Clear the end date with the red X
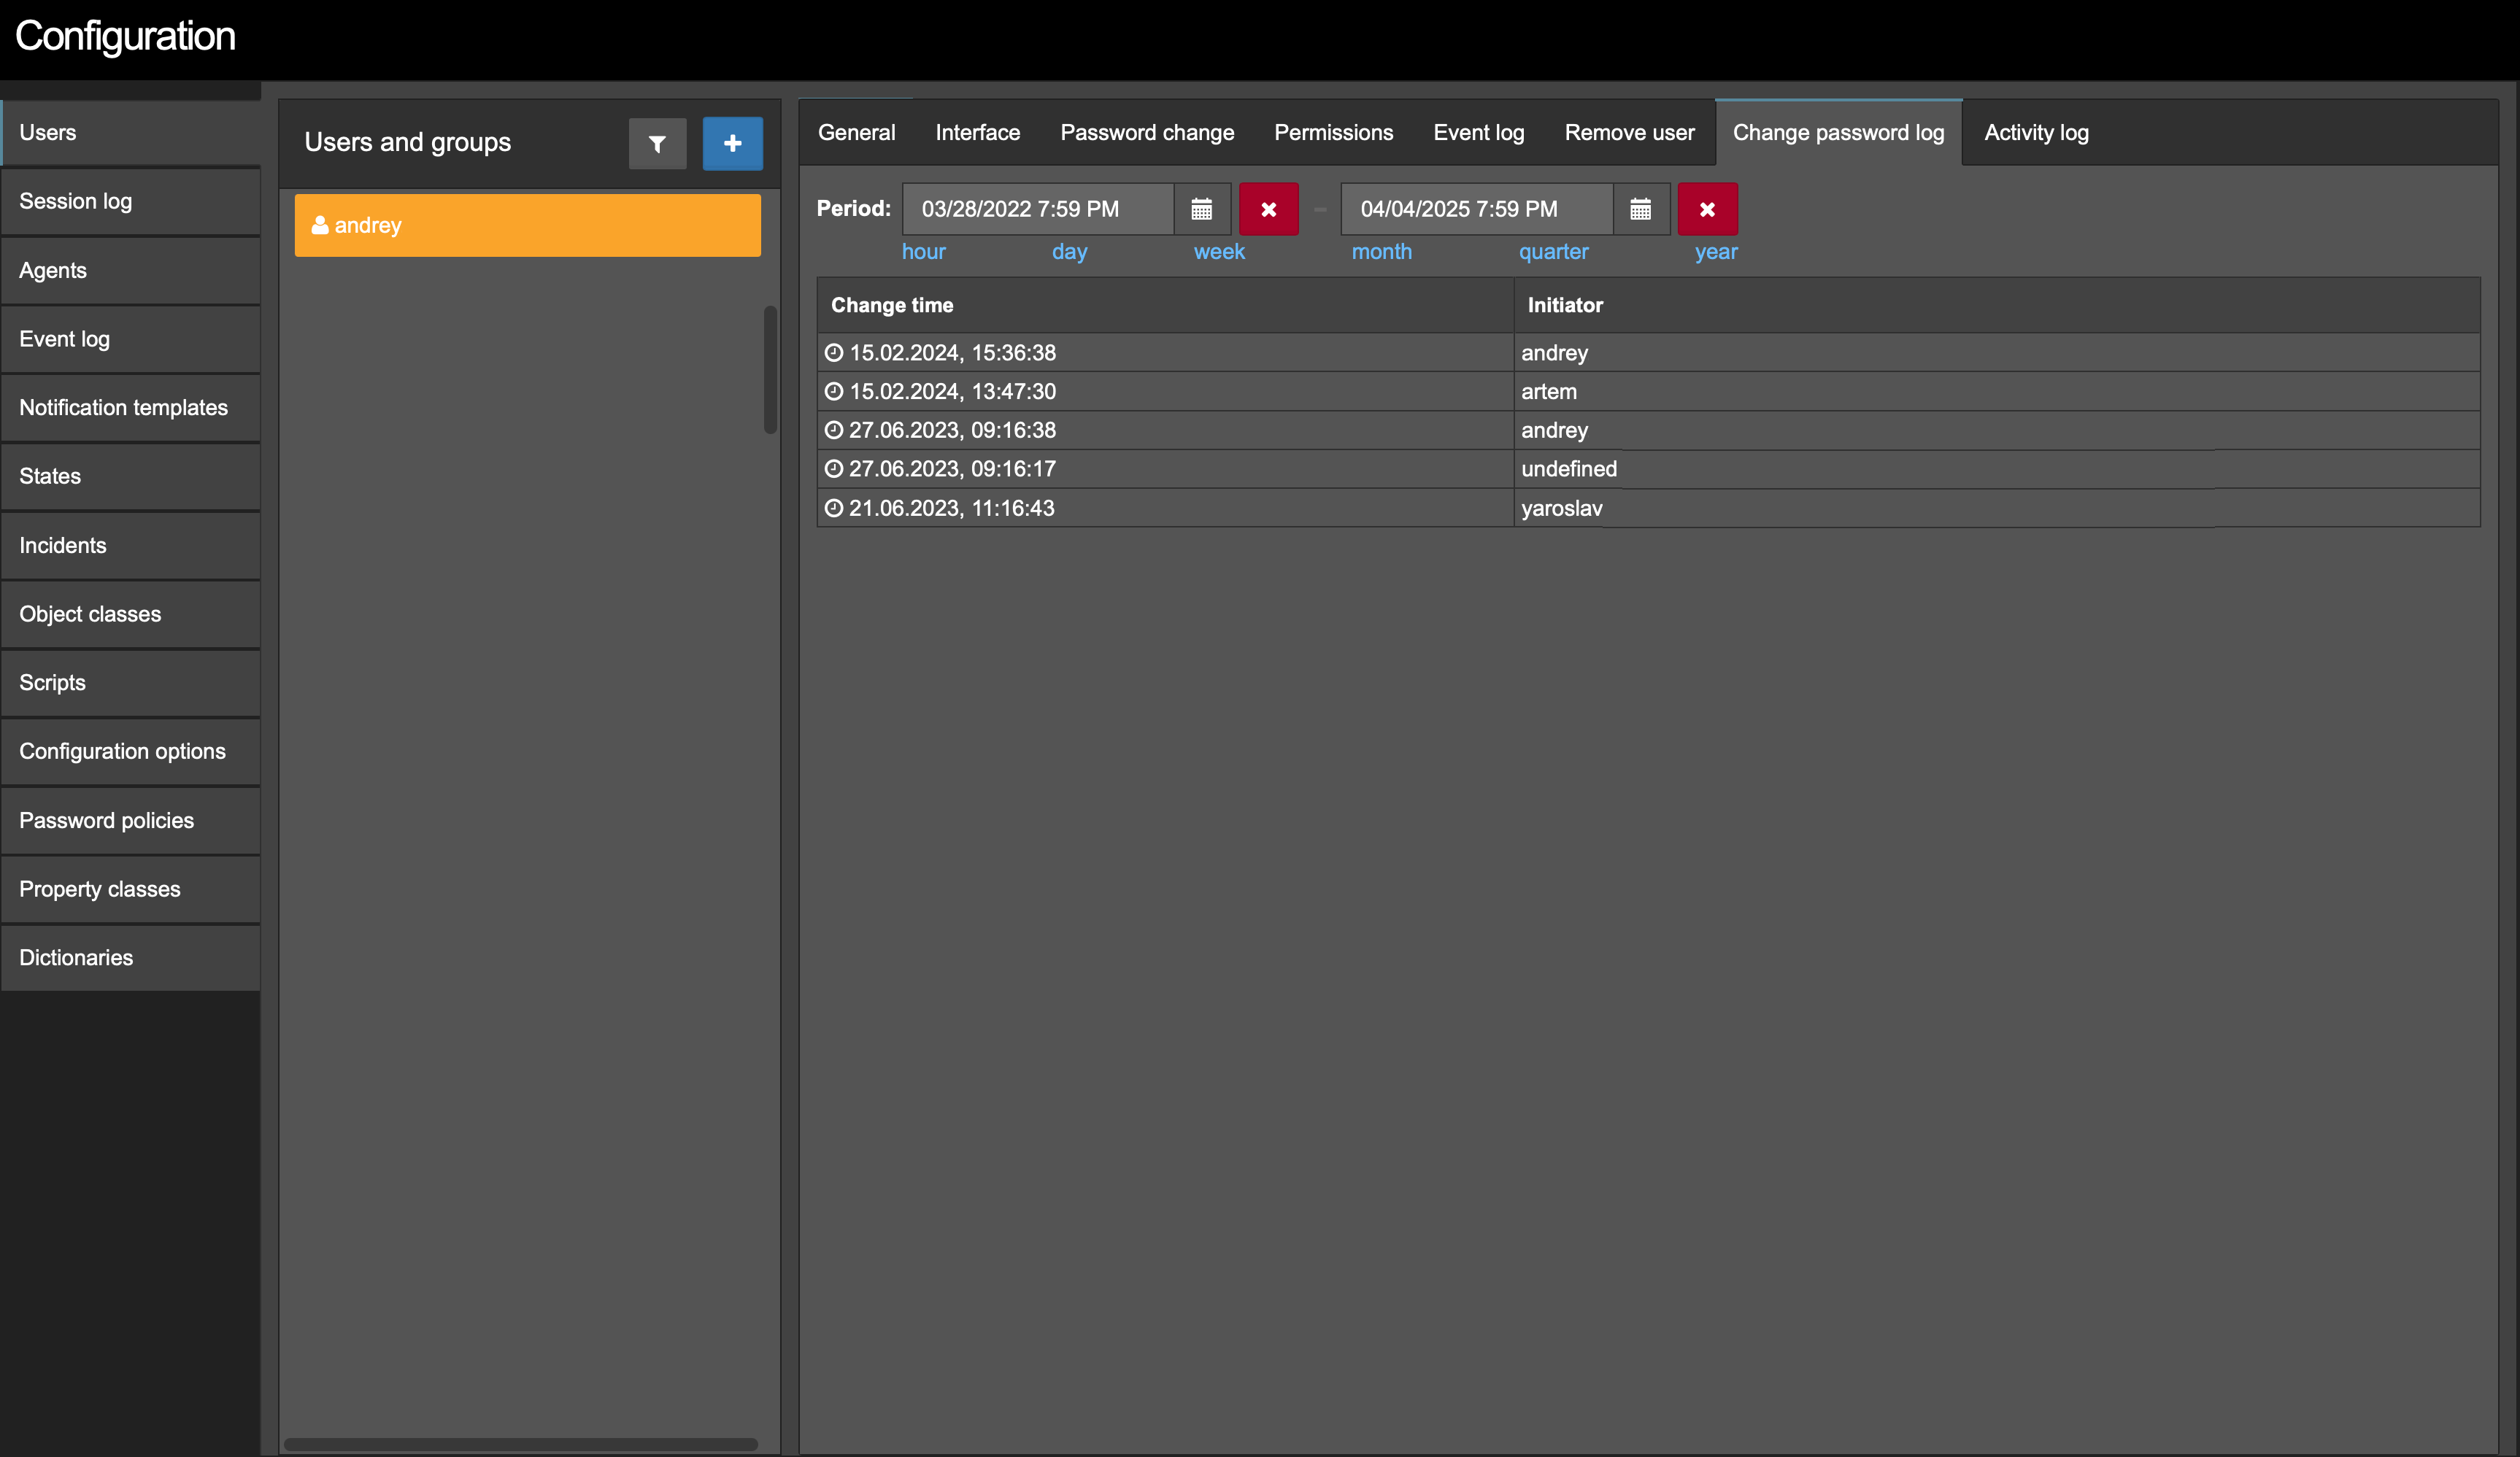 pyautogui.click(x=1708, y=209)
